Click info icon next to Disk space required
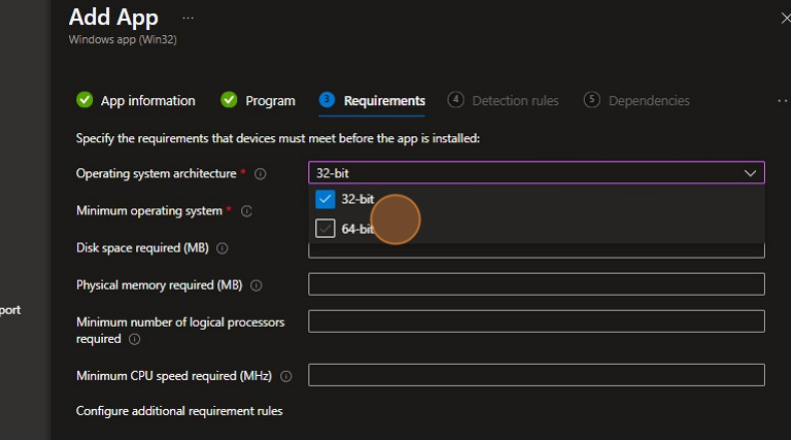Screen dimensions: 791x440 tap(222, 248)
